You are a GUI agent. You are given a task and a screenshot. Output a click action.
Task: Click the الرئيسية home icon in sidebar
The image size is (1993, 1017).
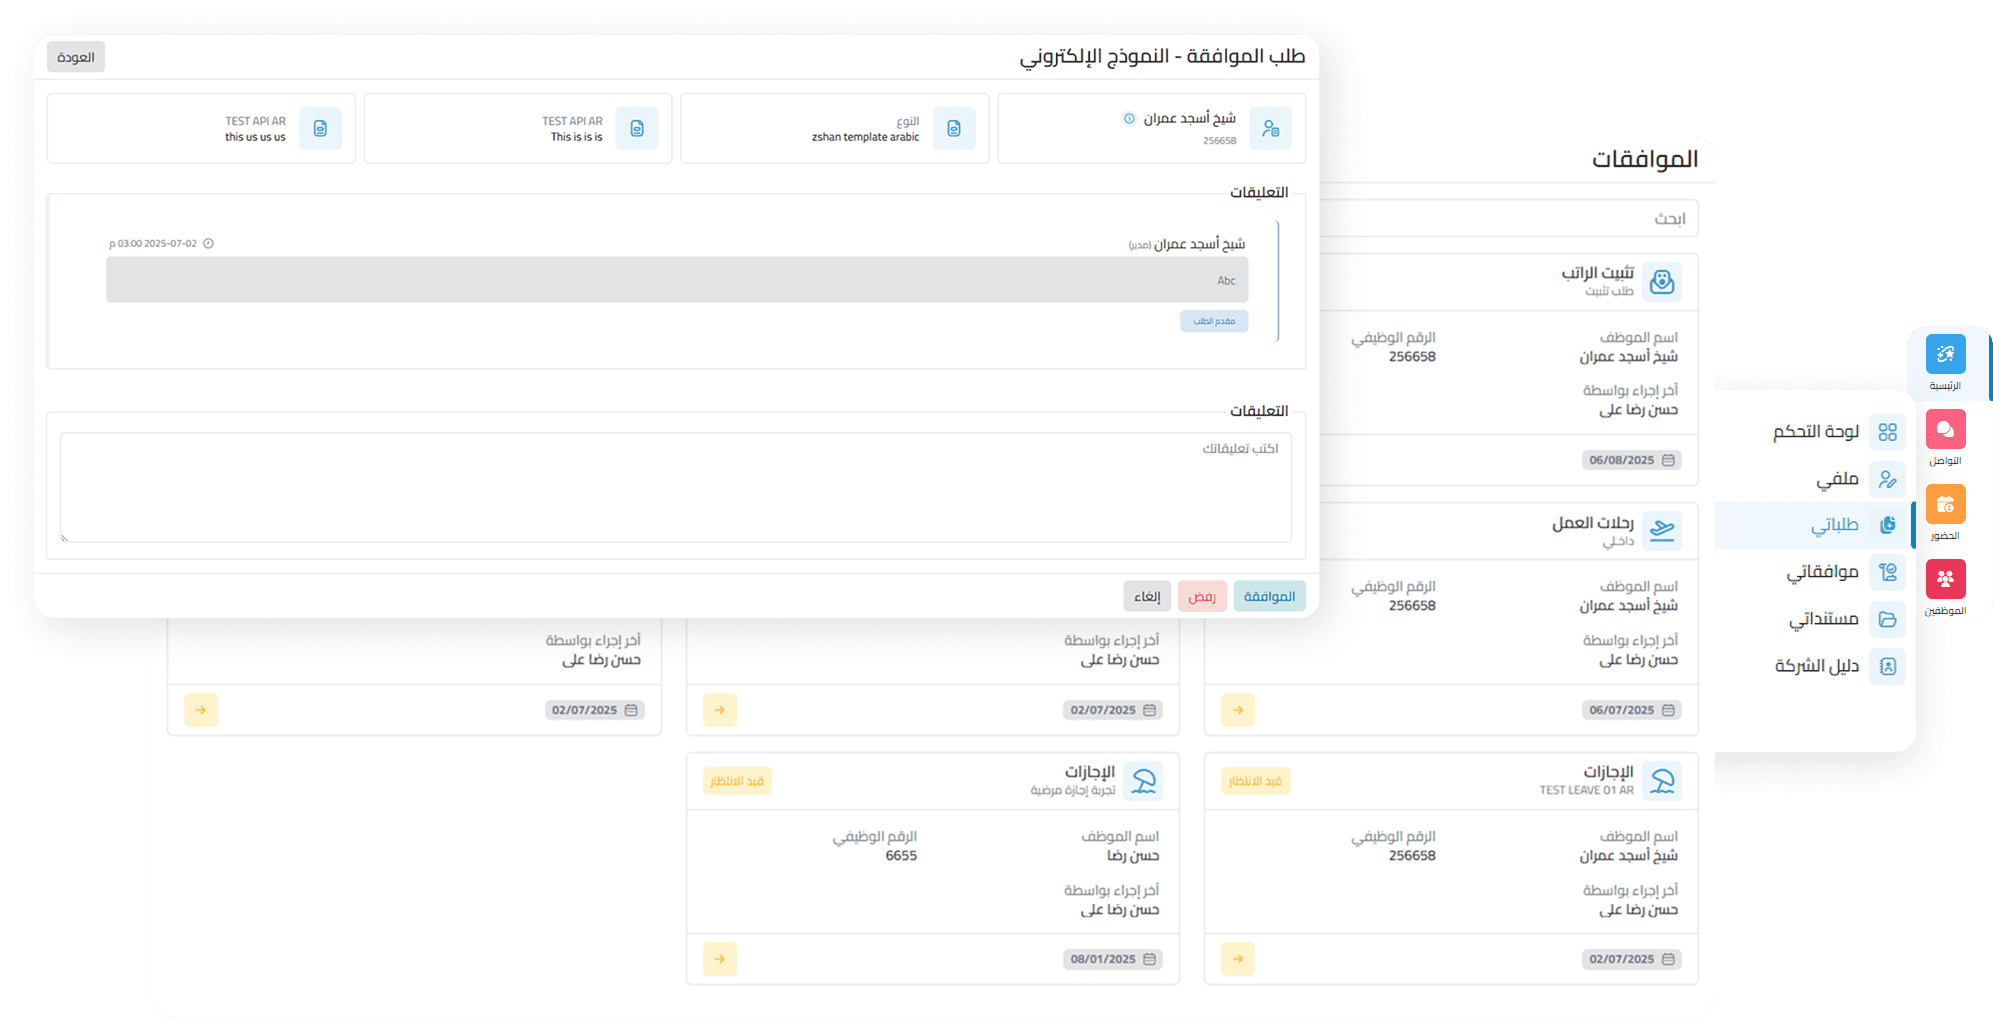pos(1944,355)
